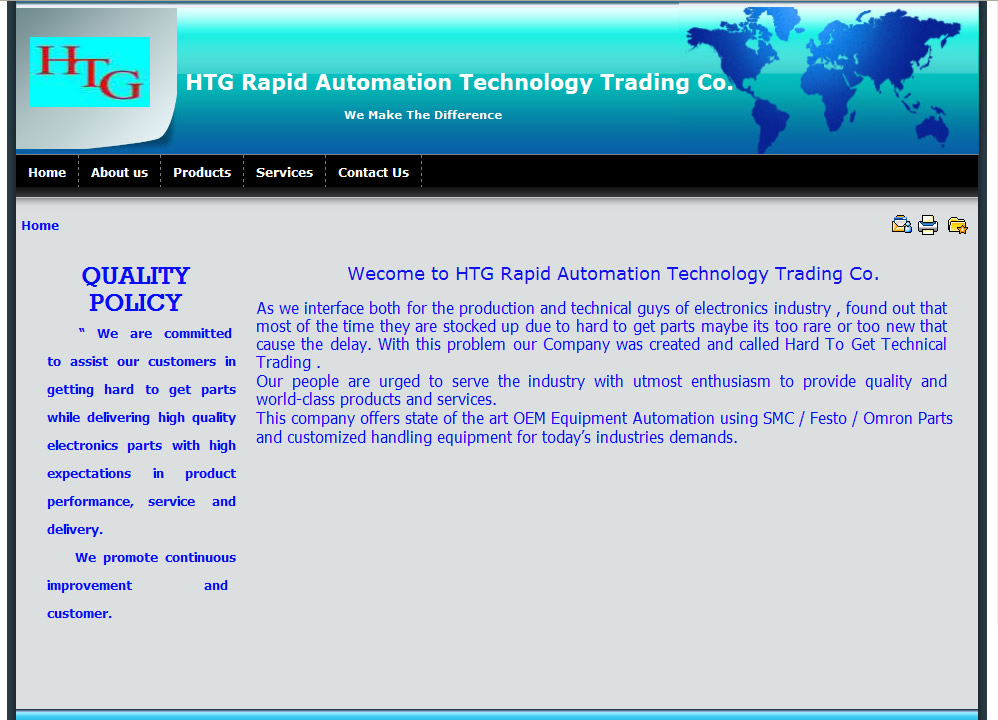Click the HTG logo image
This screenshot has height=720, width=998.
[x=90, y=72]
